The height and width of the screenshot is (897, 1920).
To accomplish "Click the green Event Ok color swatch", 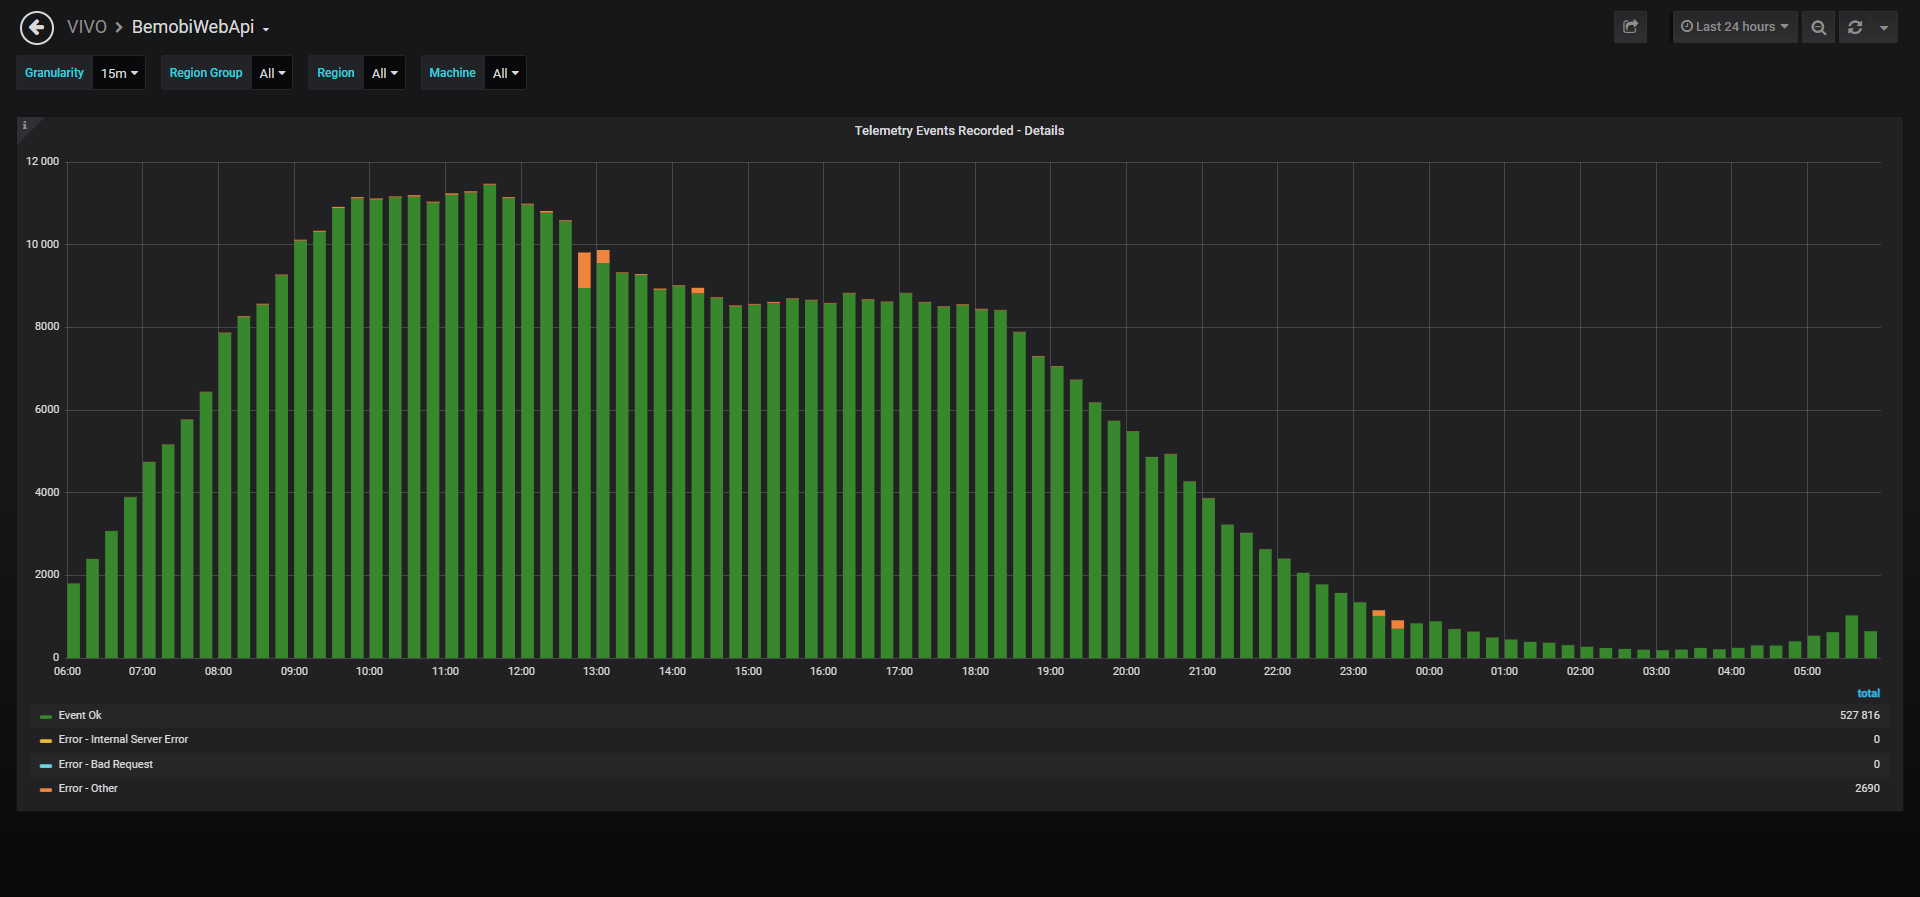I will [x=46, y=716].
